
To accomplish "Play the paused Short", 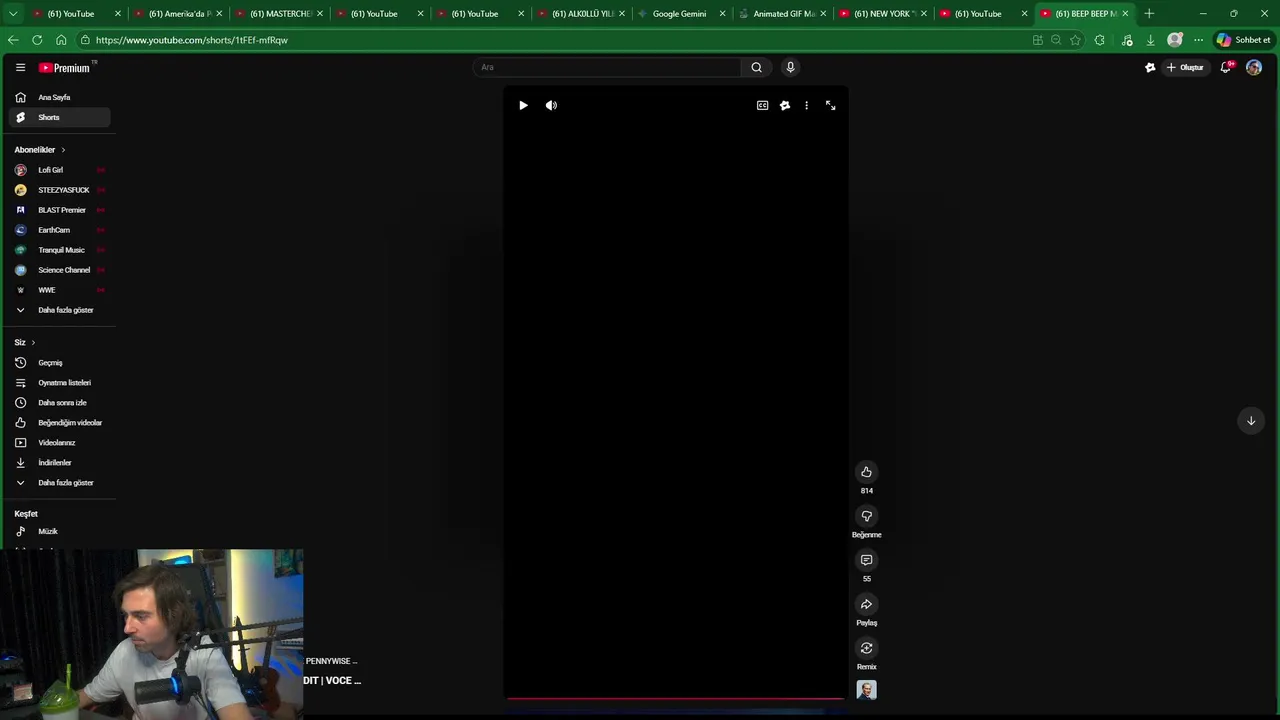I will click(523, 105).
